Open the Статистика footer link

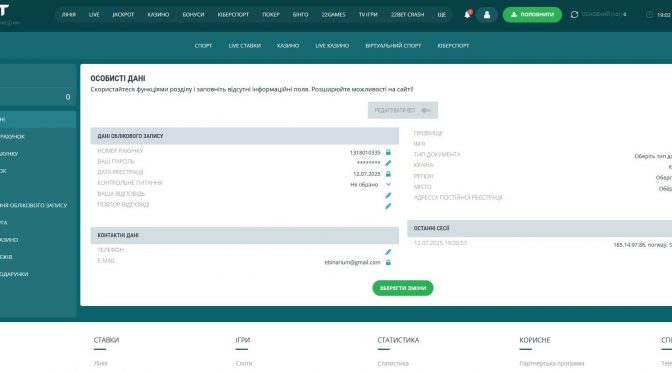[393, 363]
